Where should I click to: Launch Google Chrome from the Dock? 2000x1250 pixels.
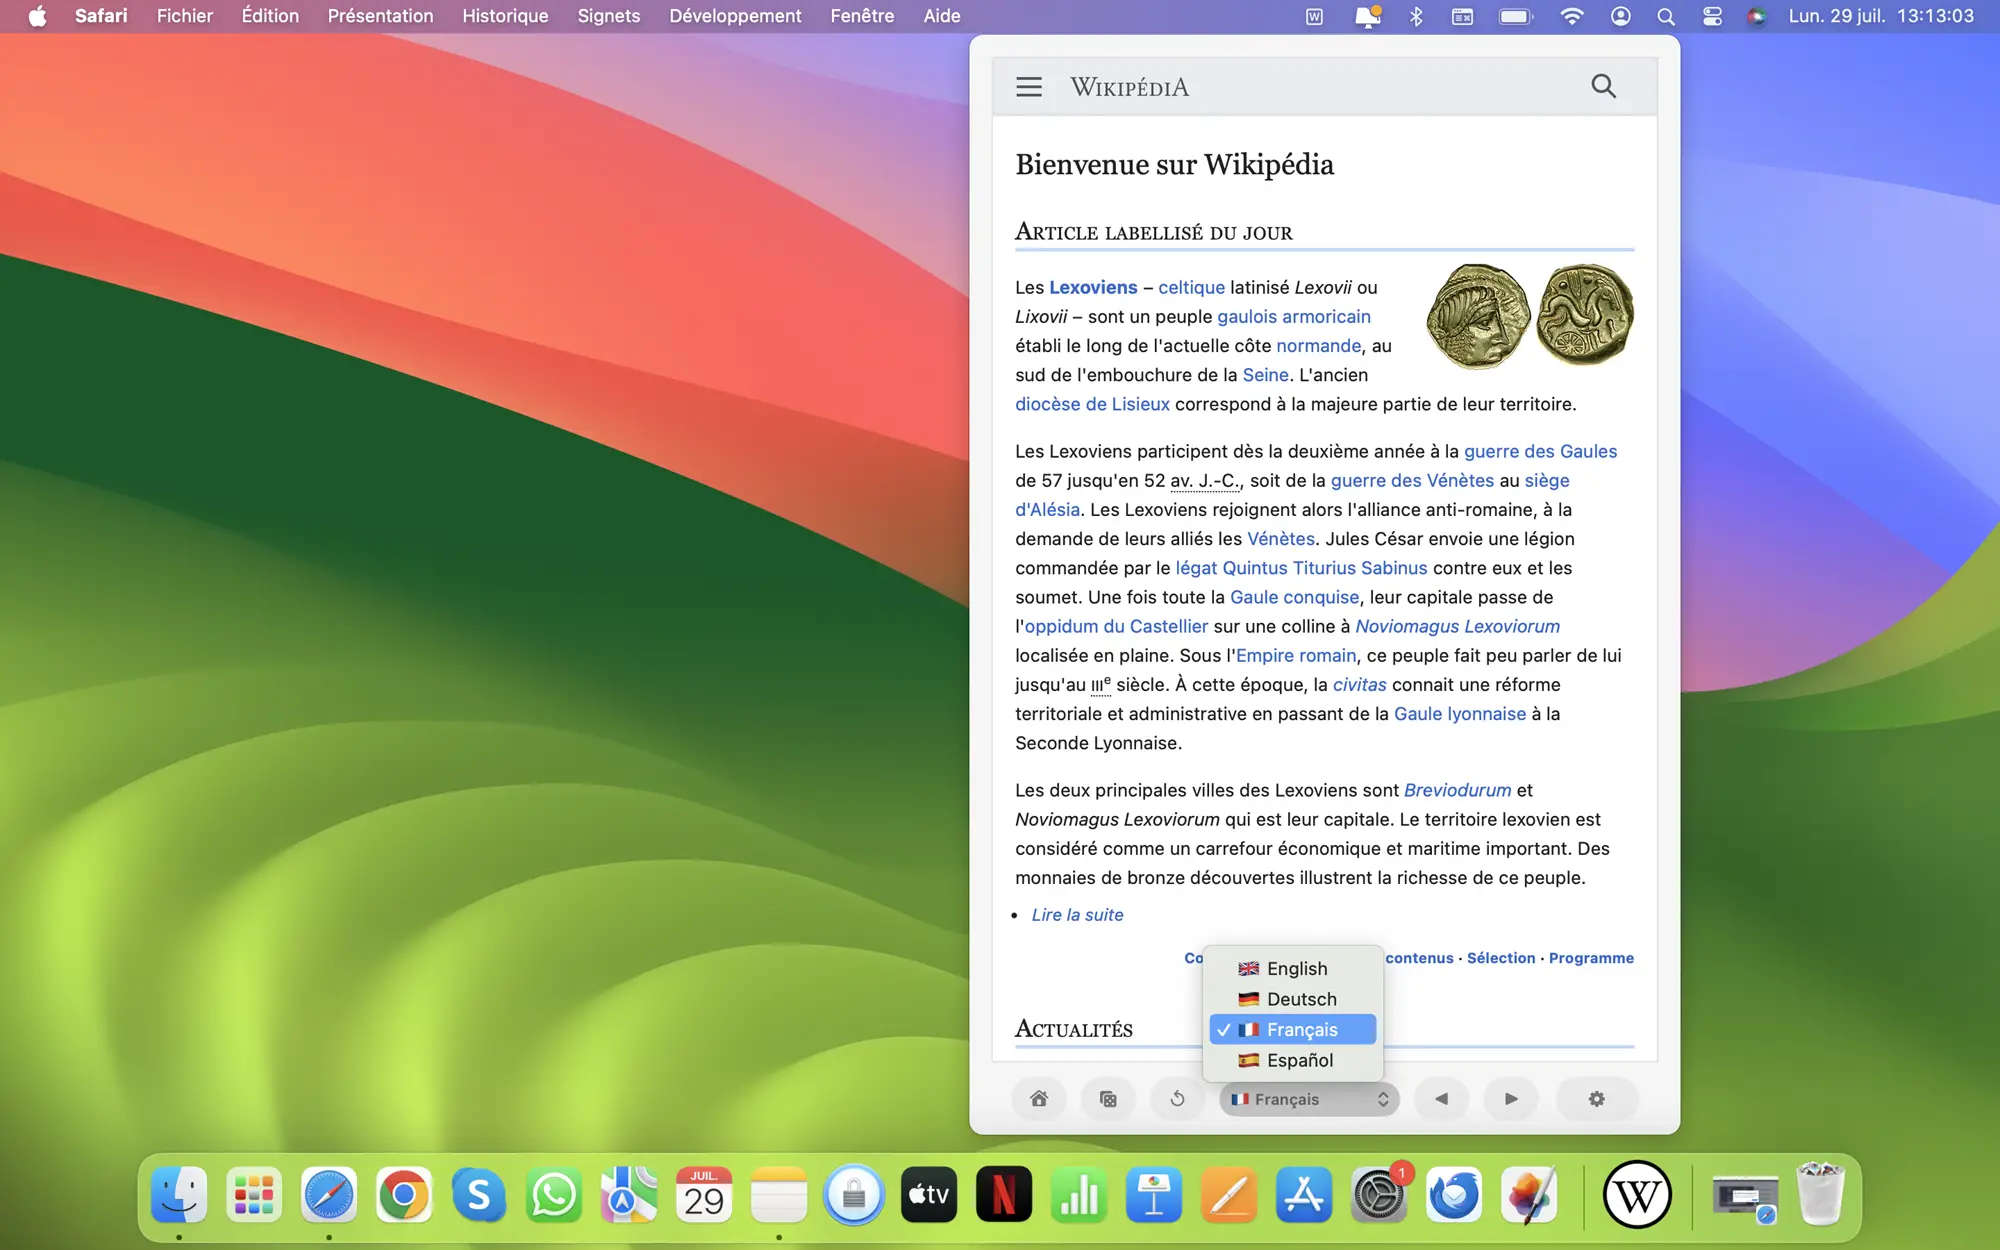coord(404,1195)
